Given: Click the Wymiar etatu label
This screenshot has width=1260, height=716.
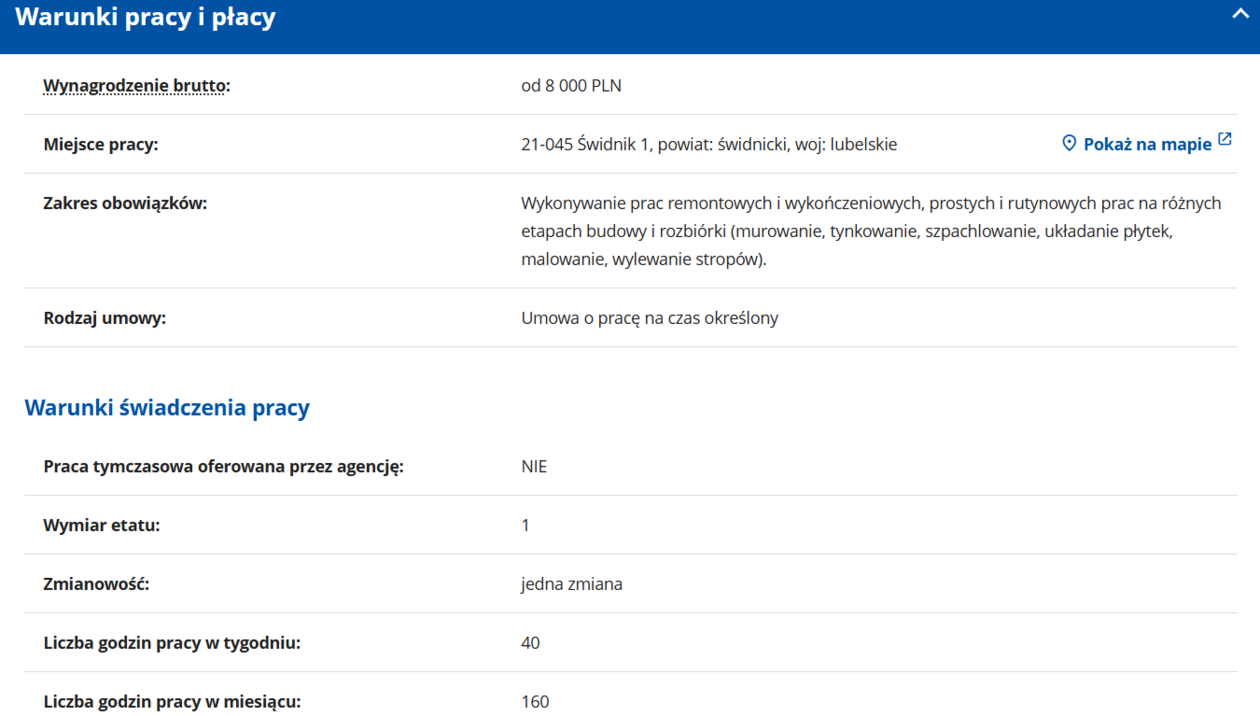Looking at the screenshot, I should (101, 525).
